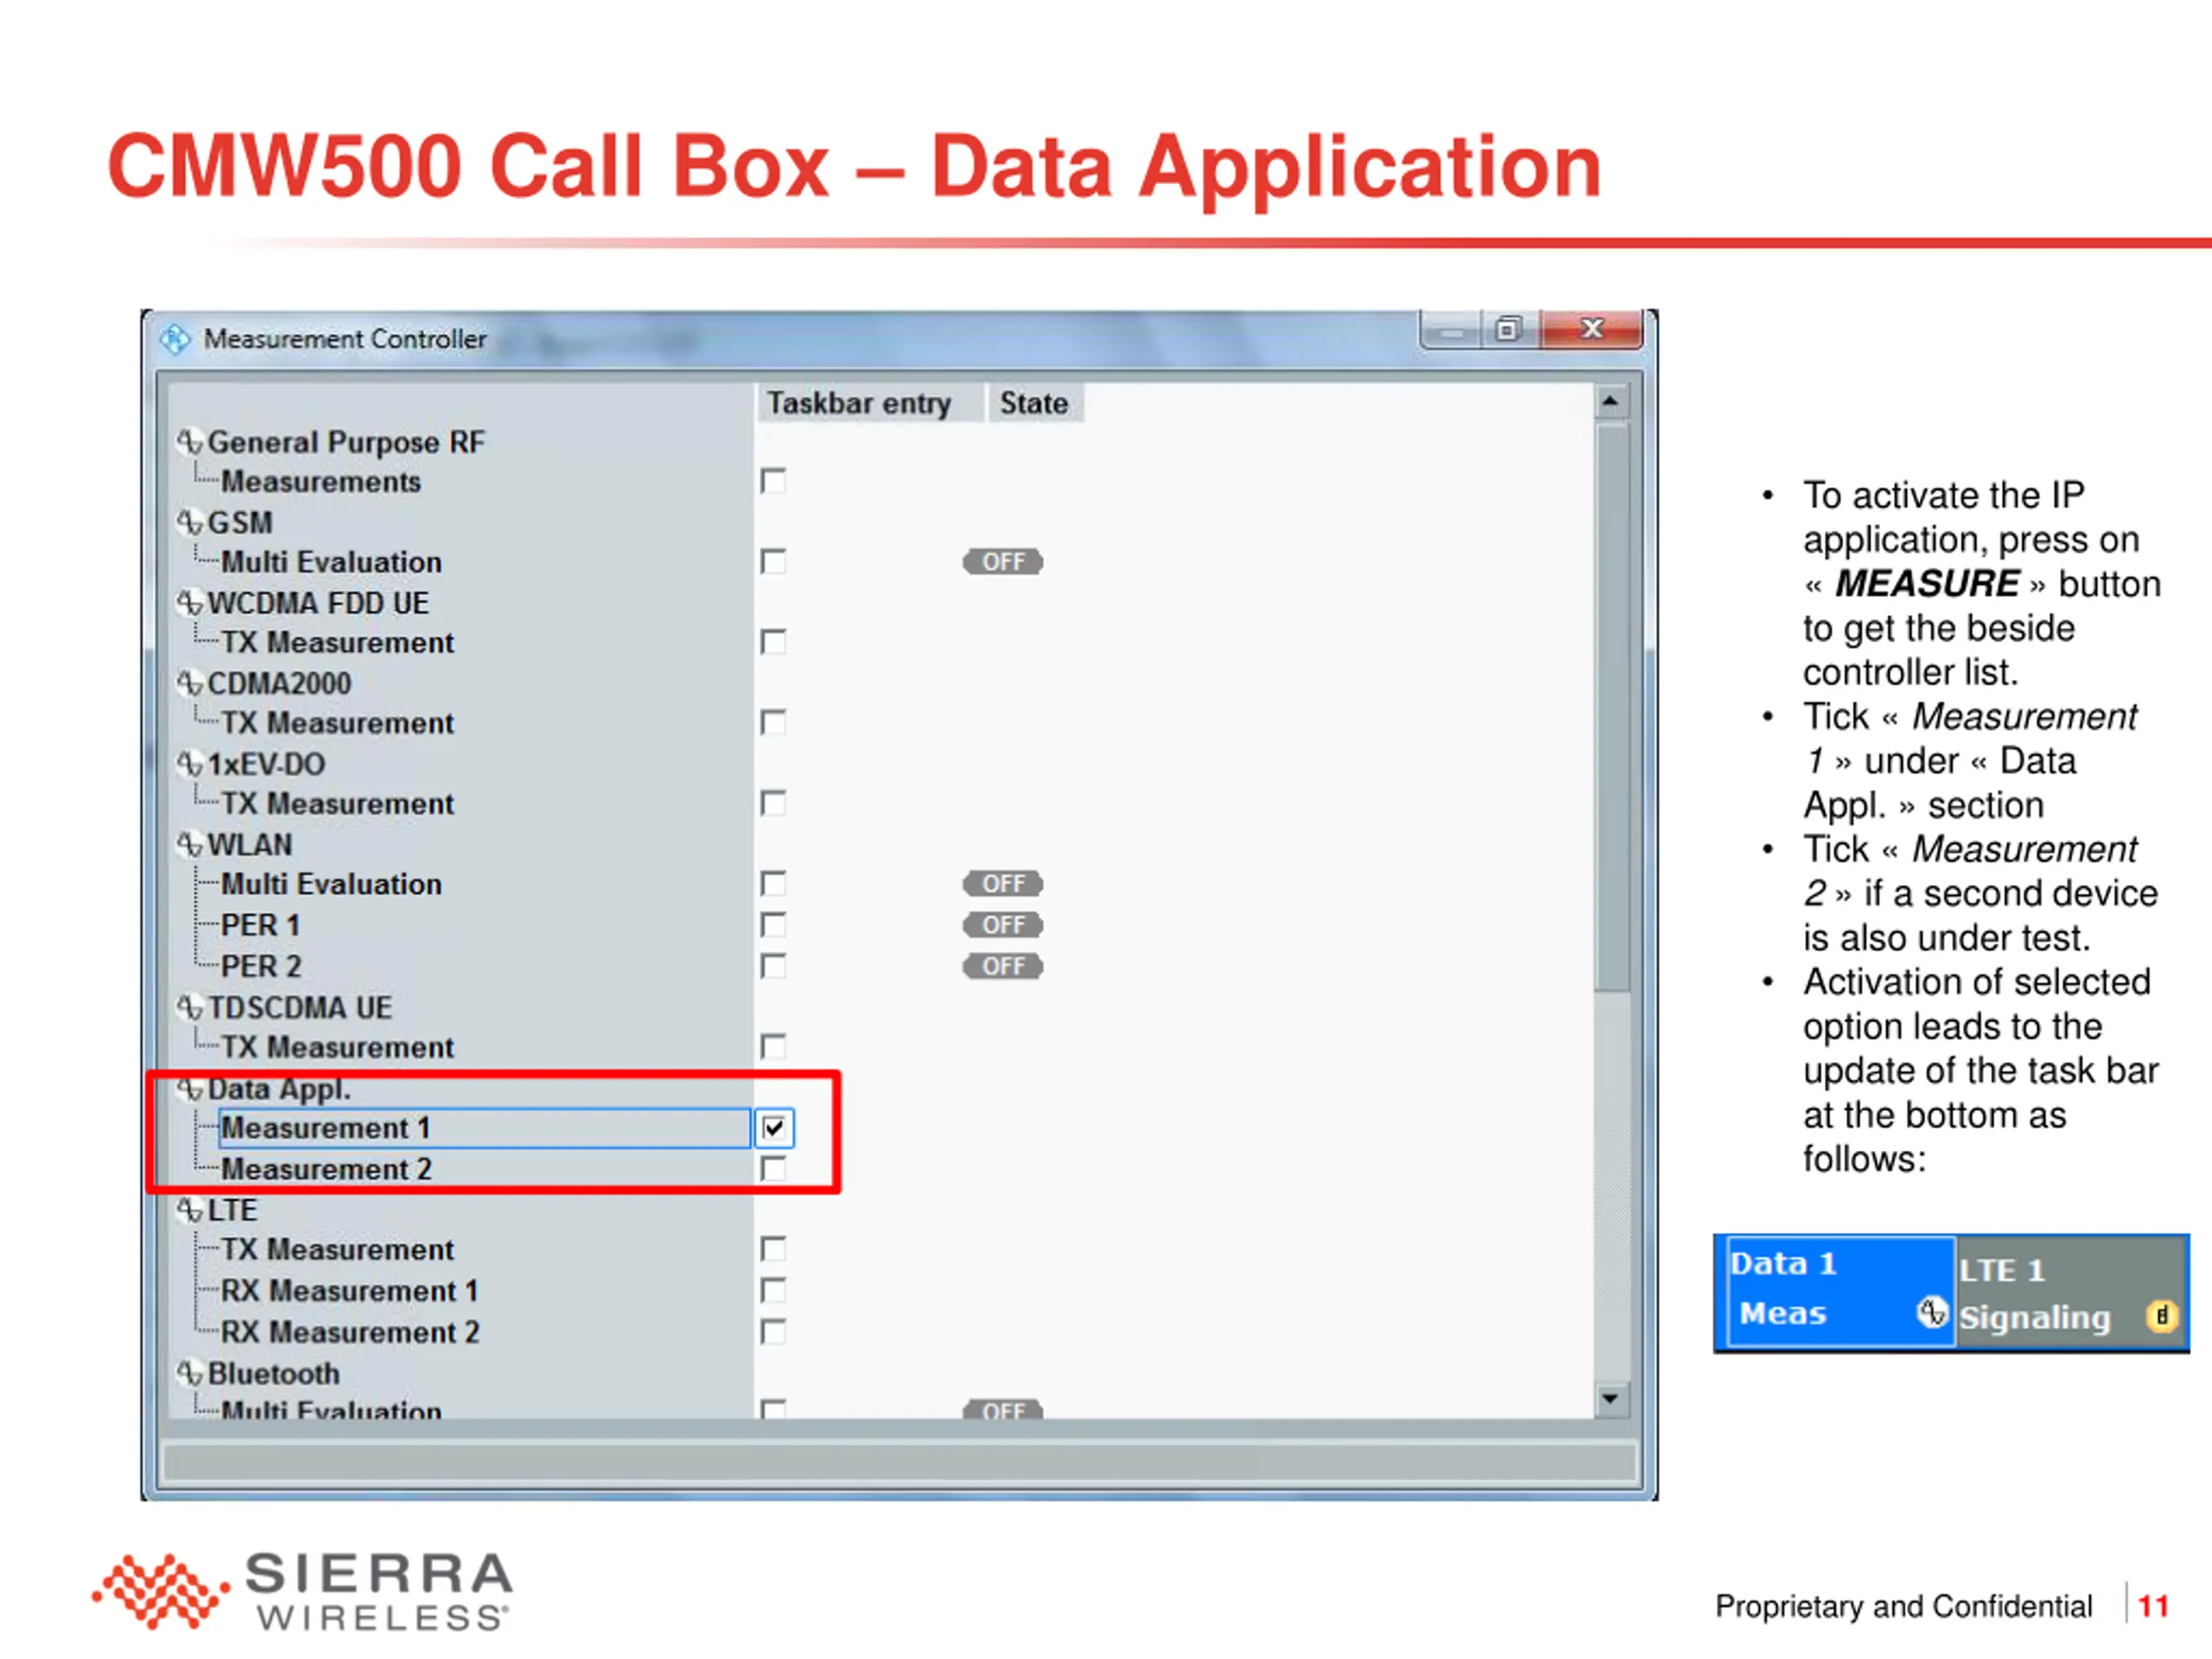Select the WLAN tree group

pos(250,845)
